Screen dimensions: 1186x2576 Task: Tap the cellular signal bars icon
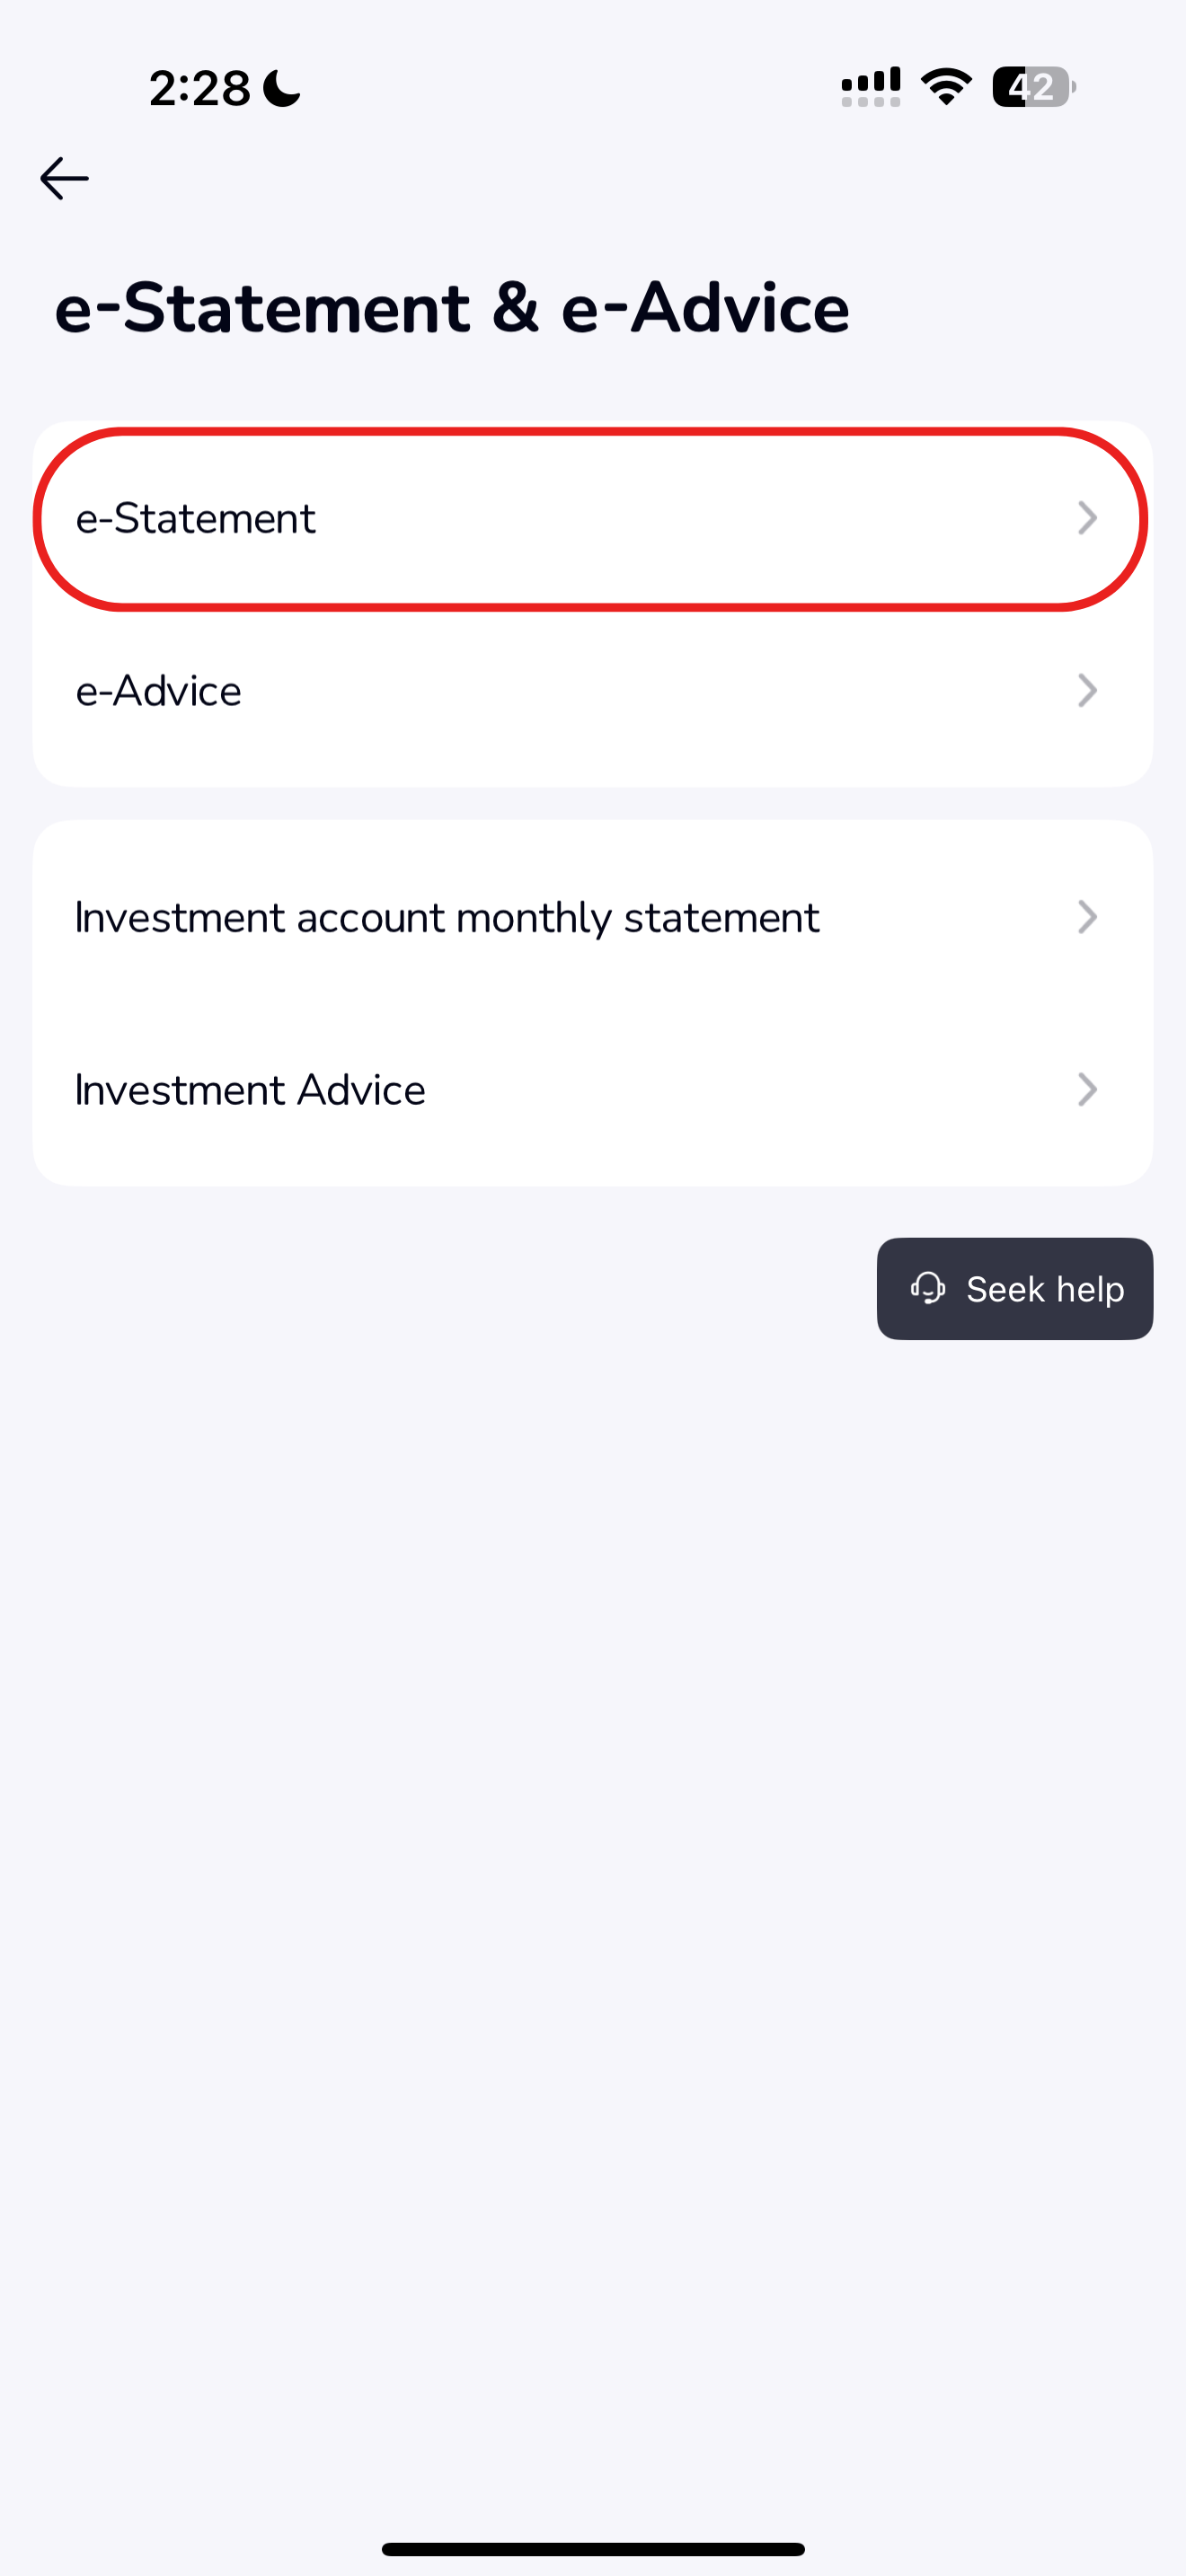[x=870, y=87]
